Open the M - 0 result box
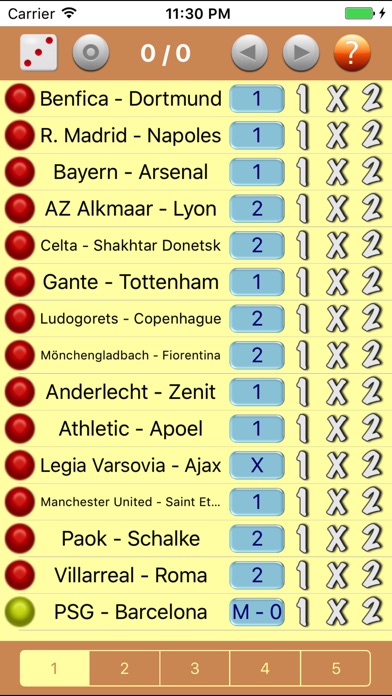Image resolution: width=392 pixels, height=696 pixels. [257, 612]
